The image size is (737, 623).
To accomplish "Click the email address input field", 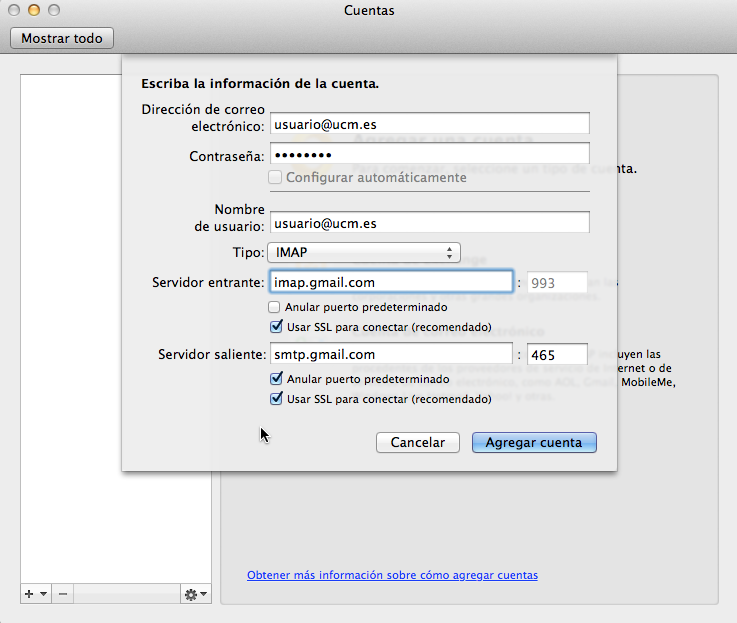I will coord(429,122).
